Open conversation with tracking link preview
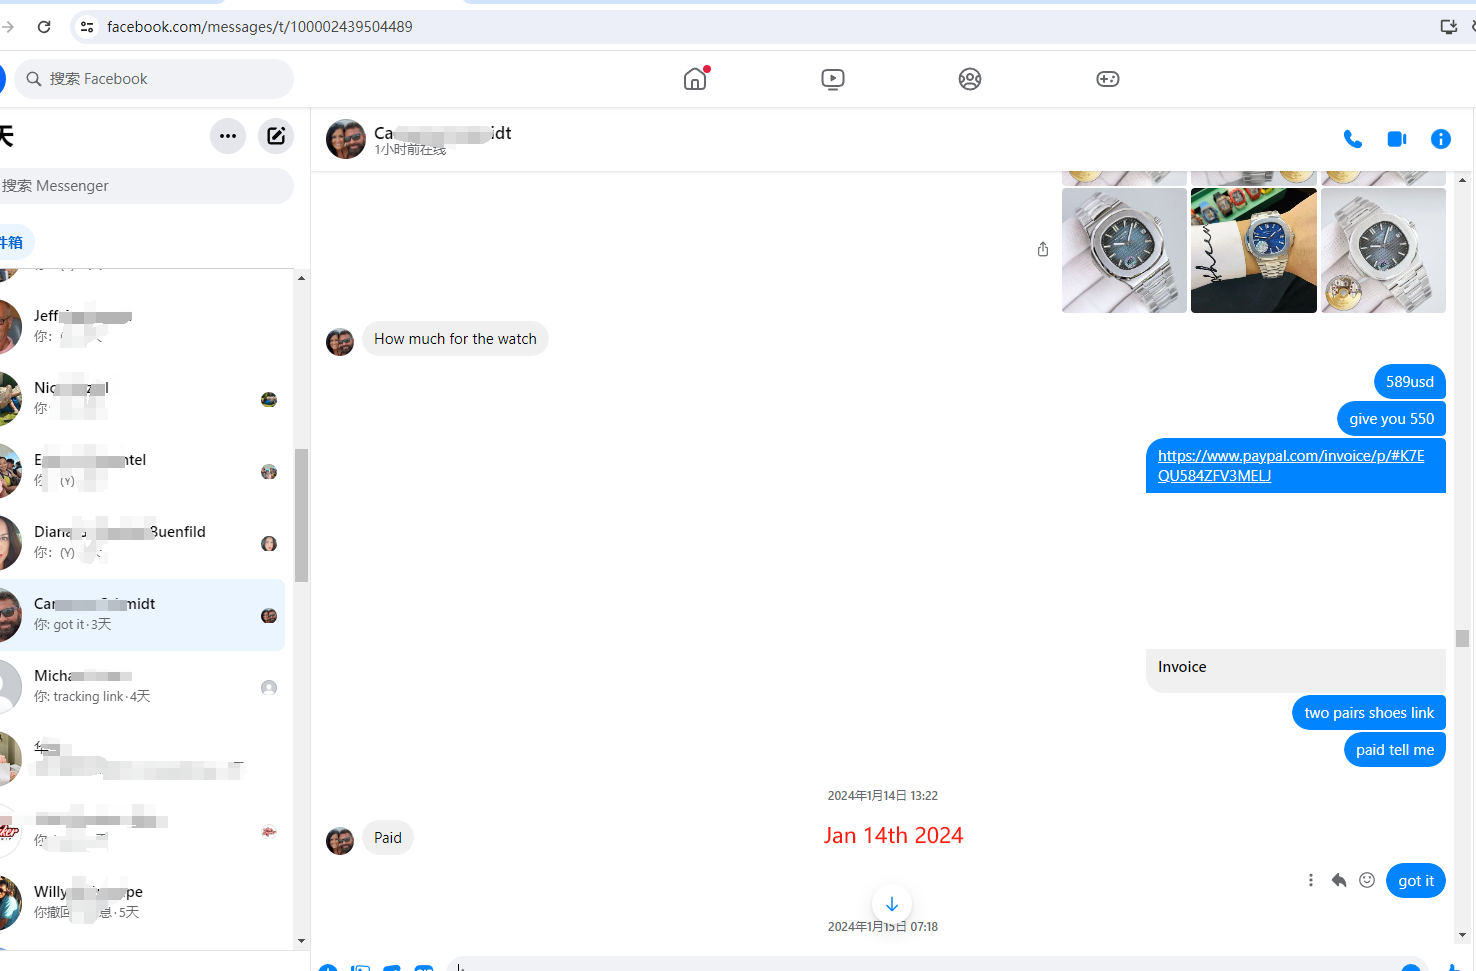The image size is (1476, 971). 140,686
